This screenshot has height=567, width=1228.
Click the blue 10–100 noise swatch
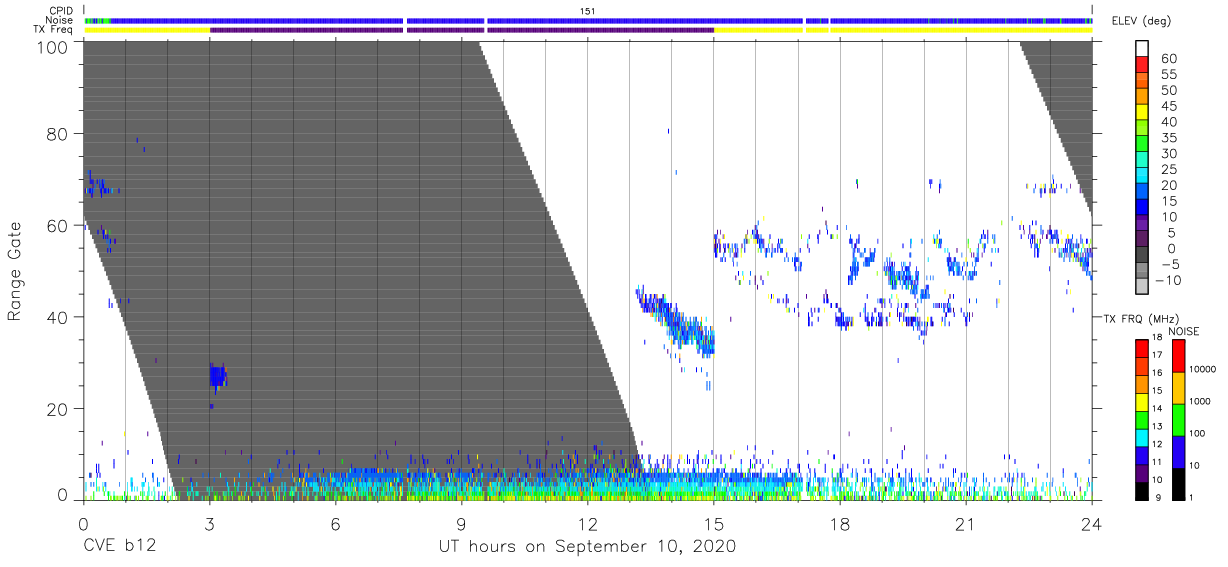(1177, 450)
